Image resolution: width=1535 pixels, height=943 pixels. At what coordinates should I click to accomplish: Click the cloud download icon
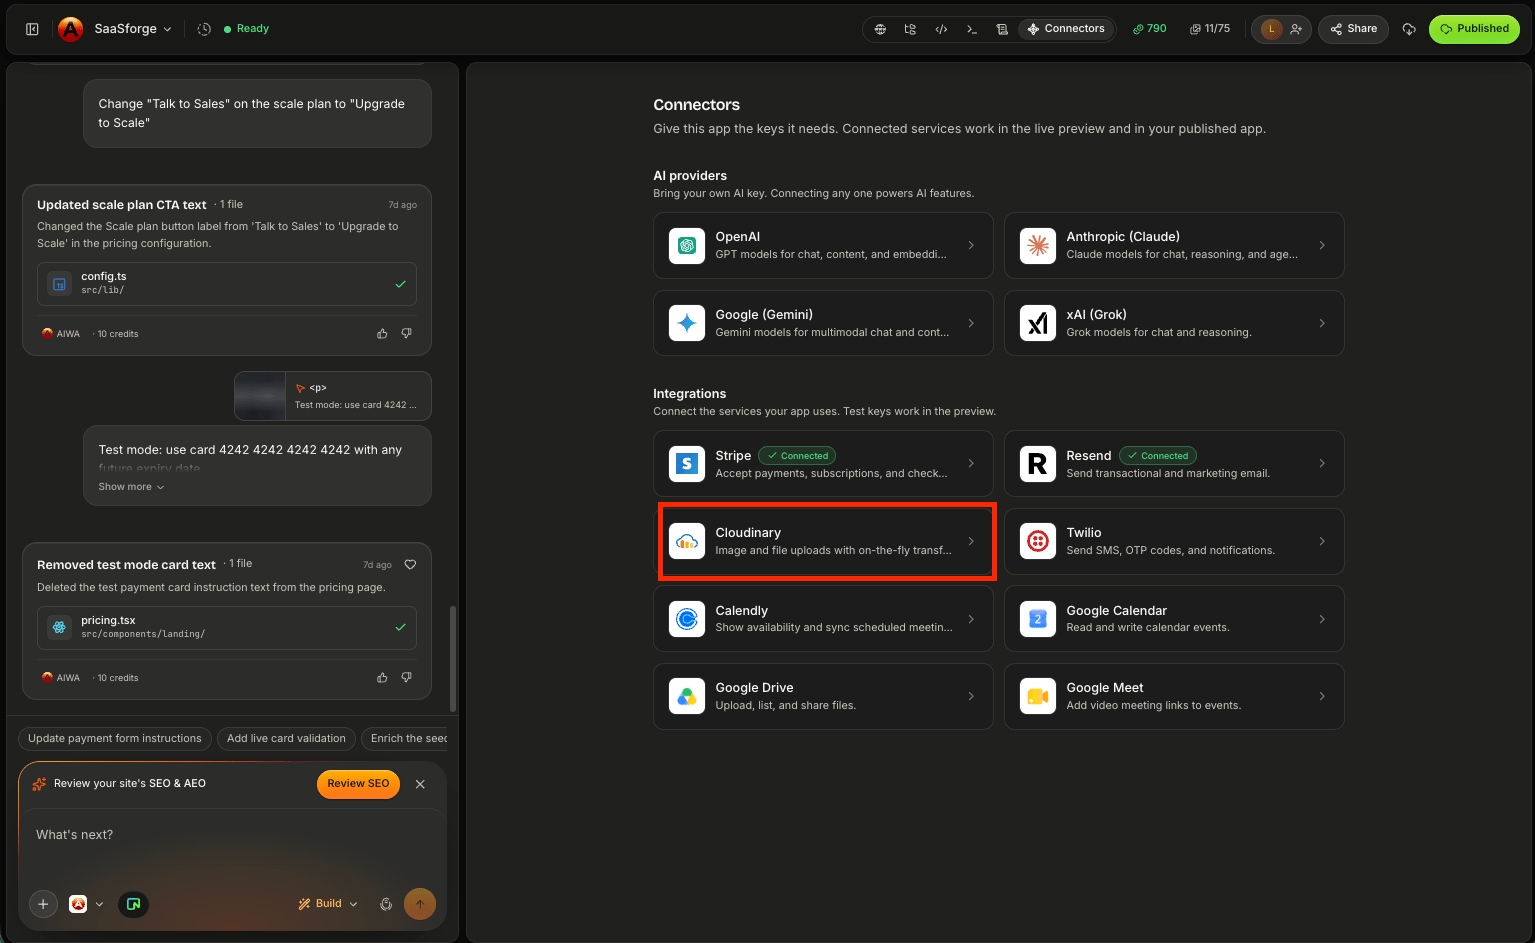click(1409, 29)
